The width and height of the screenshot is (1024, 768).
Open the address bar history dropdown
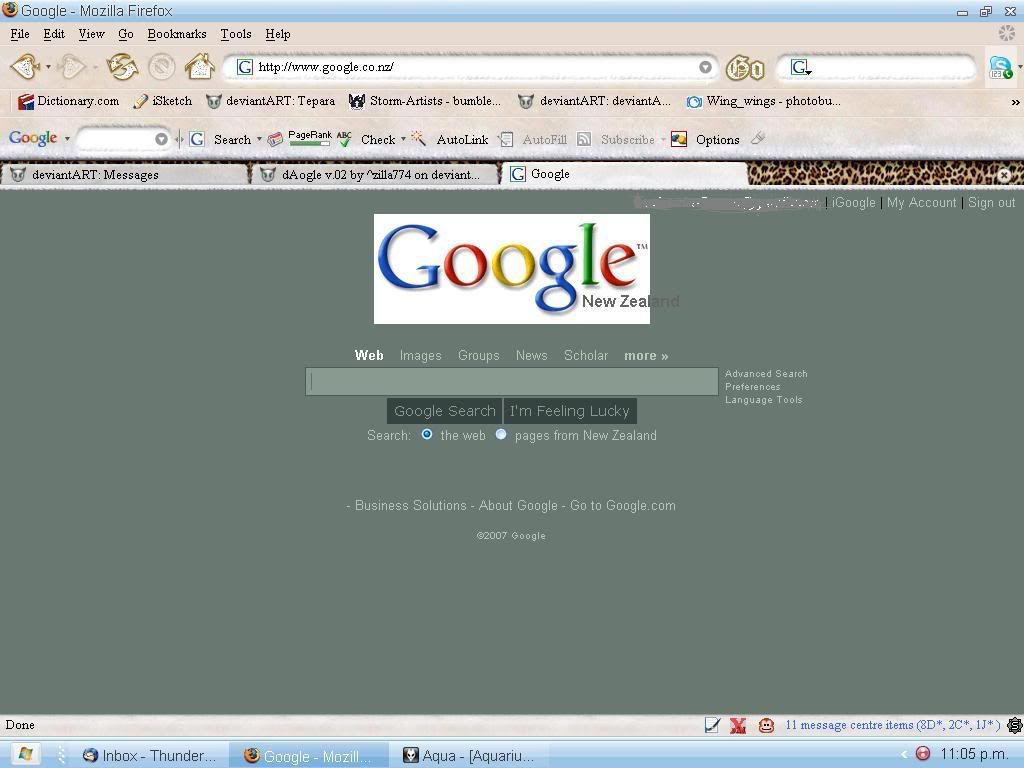tap(705, 67)
